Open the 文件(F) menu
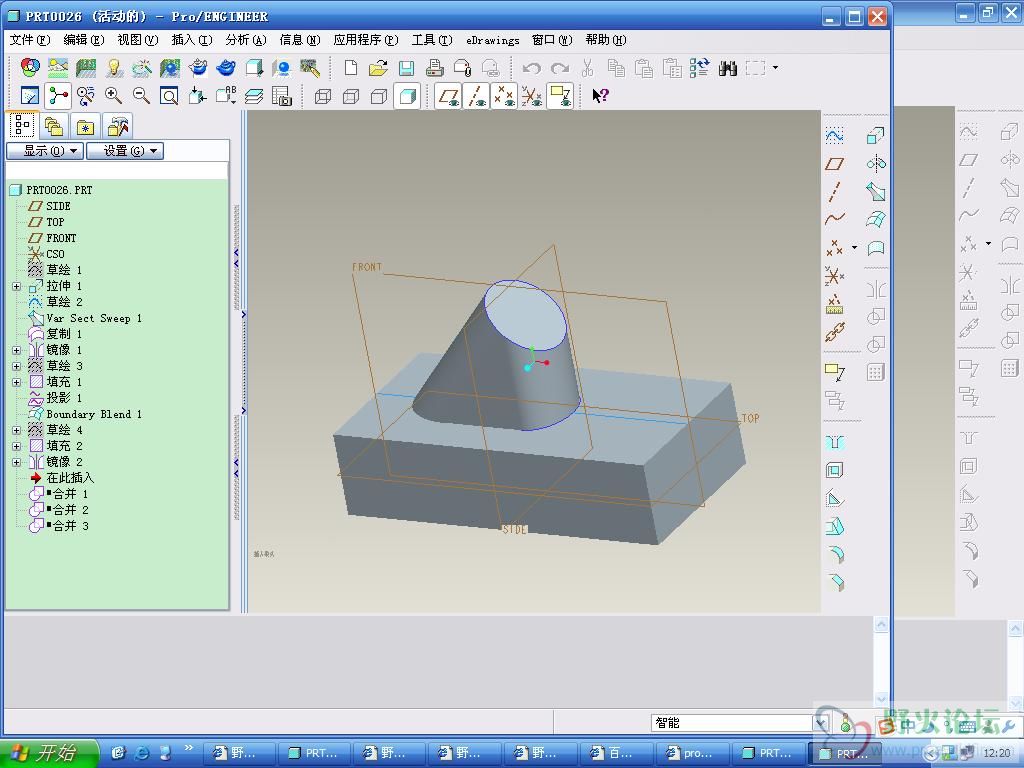 pos(29,40)
